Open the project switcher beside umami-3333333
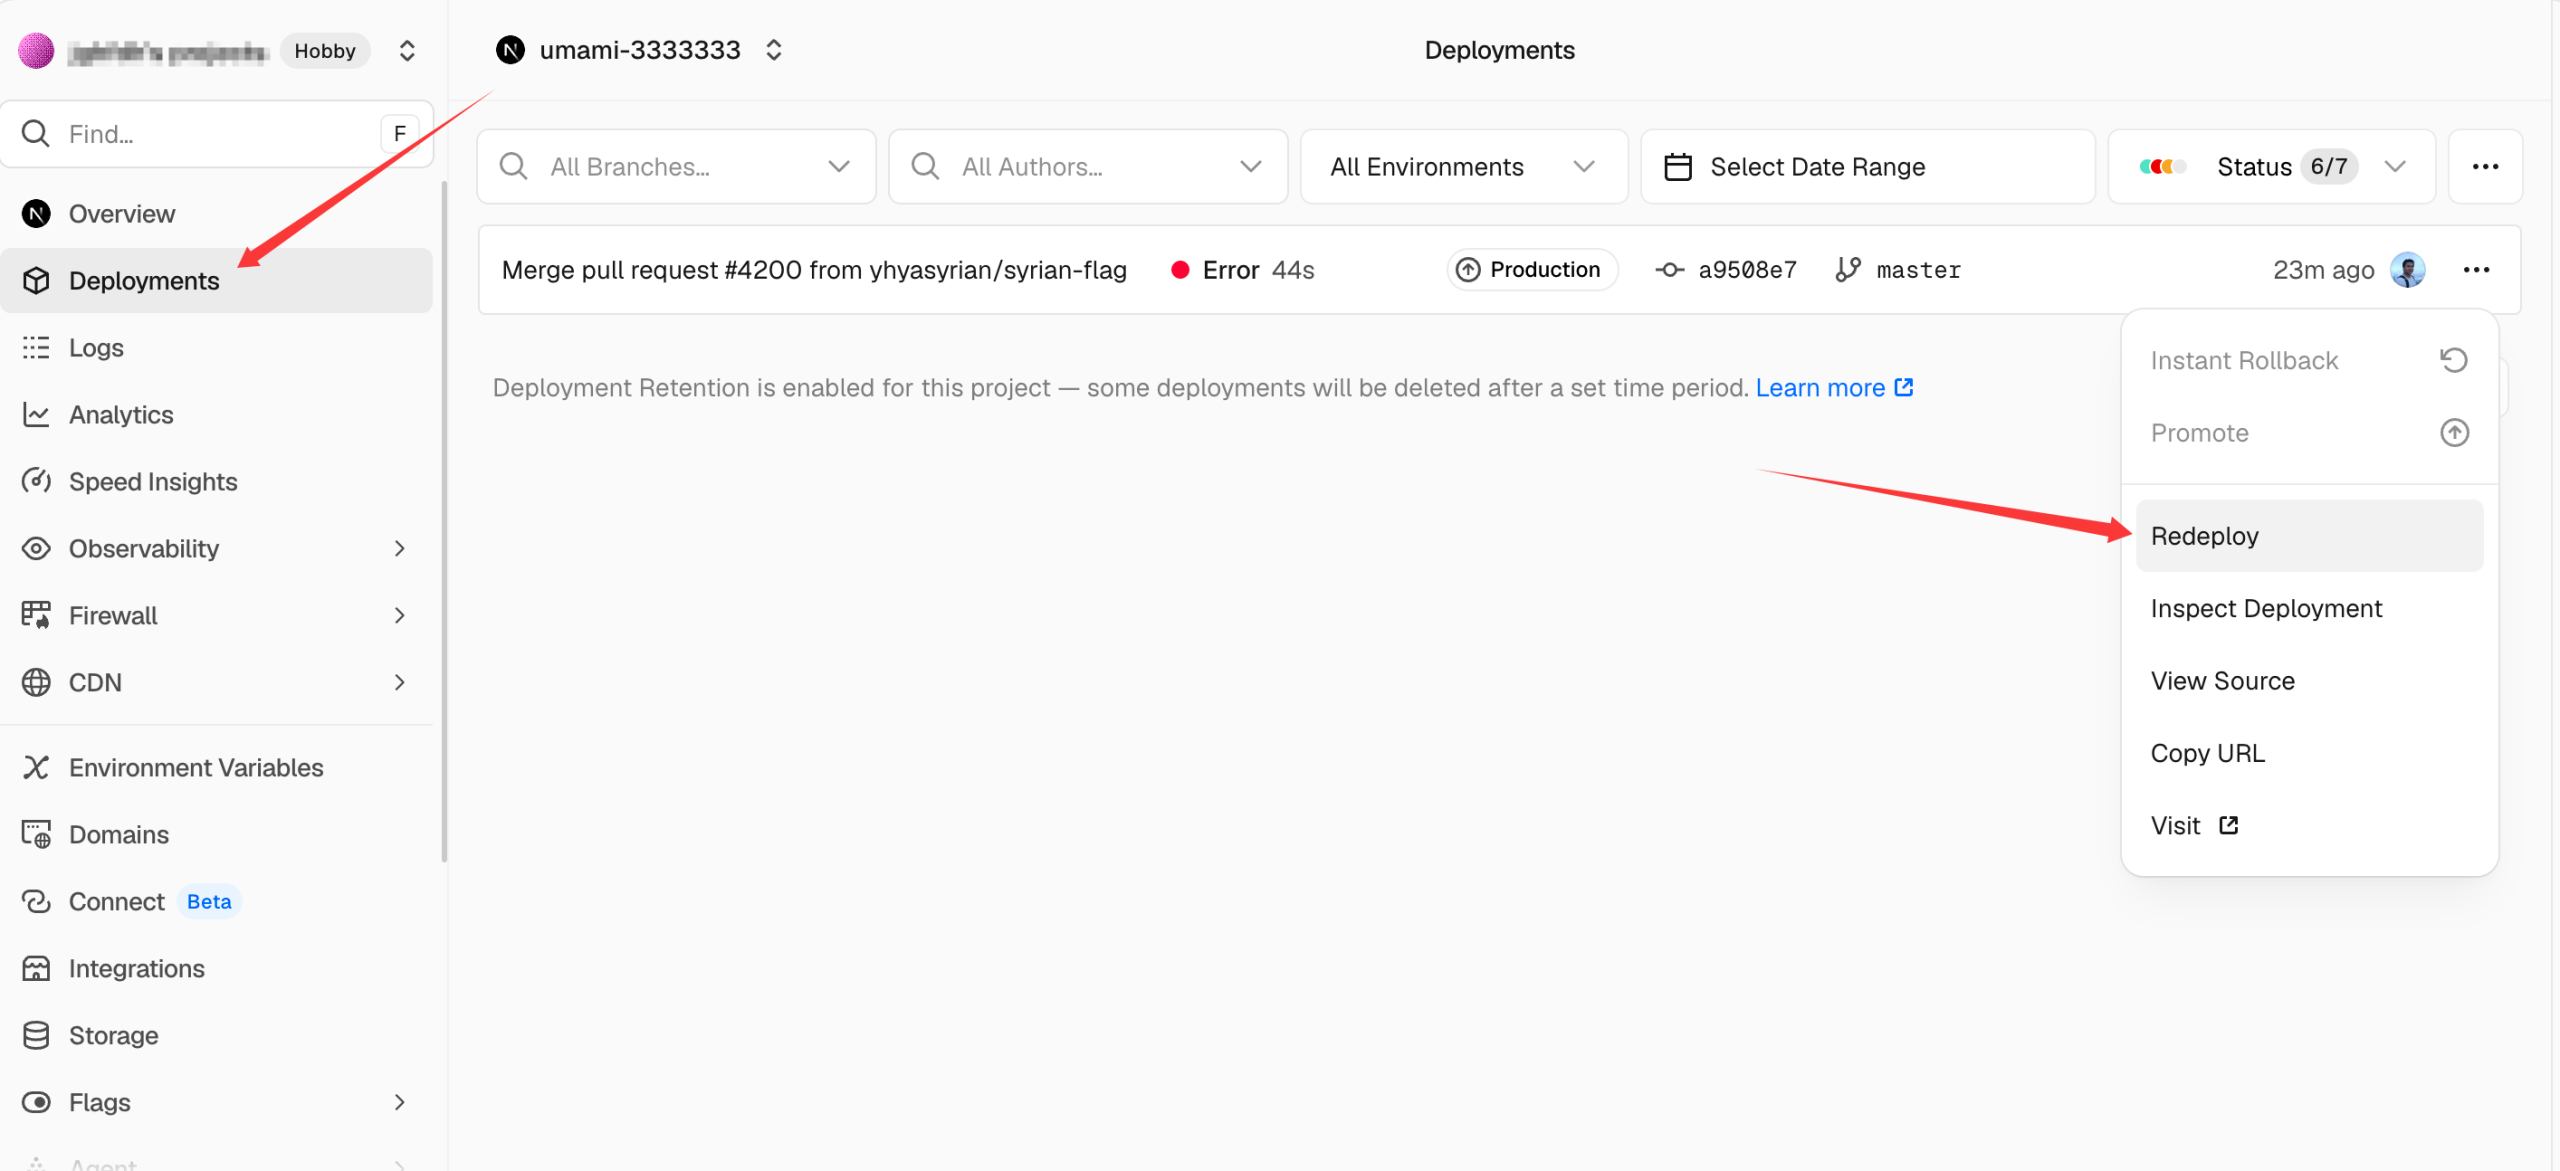This screenshot has width=2560, height=1171. [x=773, y=50]
